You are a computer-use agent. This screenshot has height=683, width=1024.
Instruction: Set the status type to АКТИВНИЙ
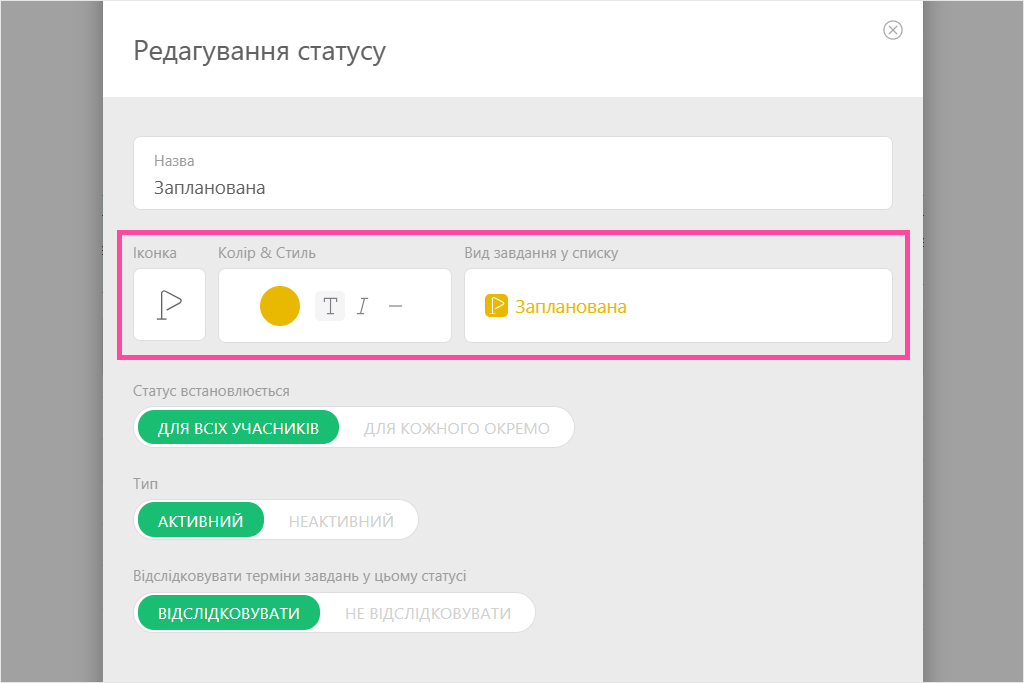[x=200, y=521]
